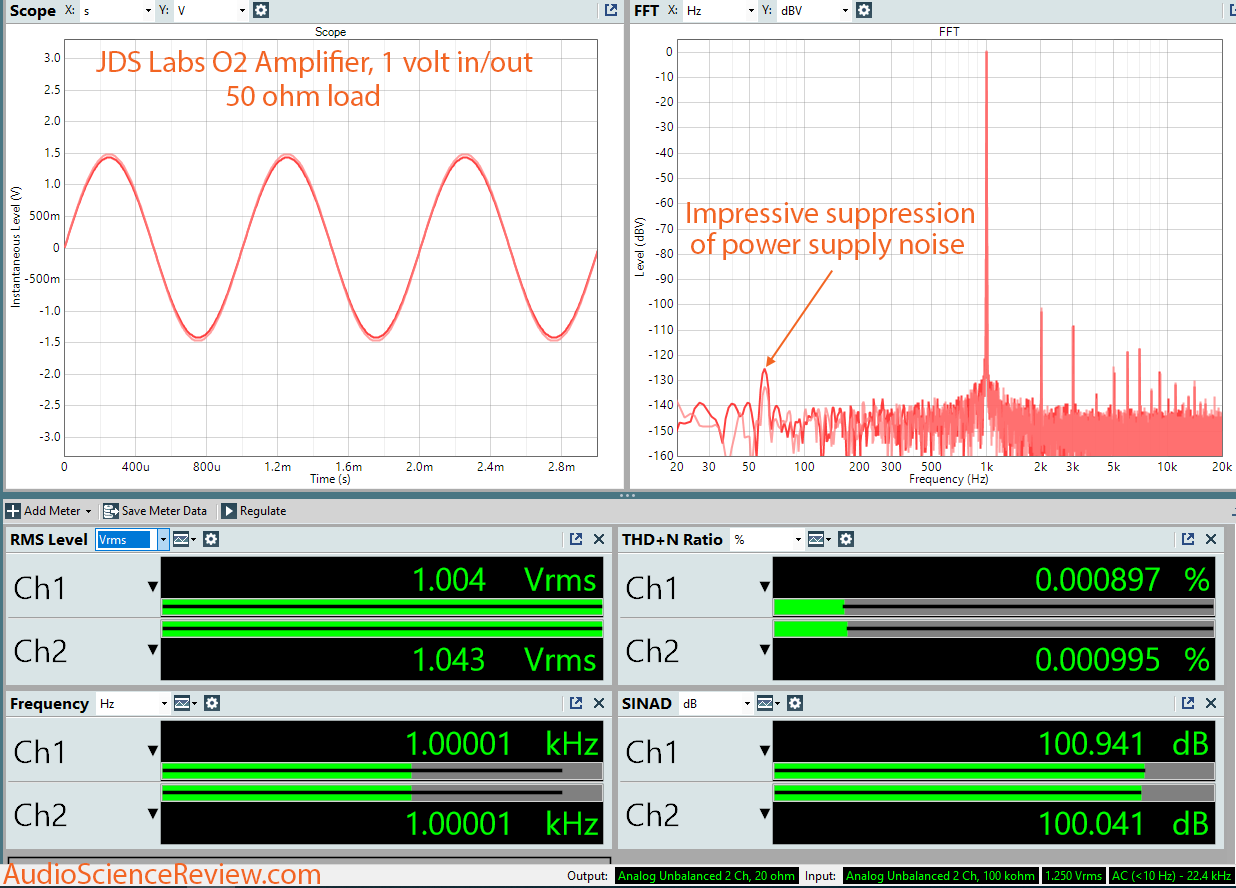Click Frequency meter bar graph view icon
Viewport: 1236px width, 888px height.
[x=183, y=703]
